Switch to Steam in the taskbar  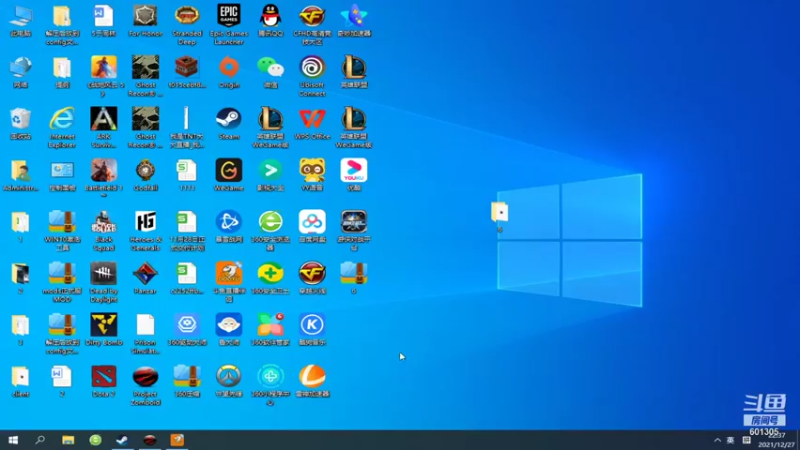(122, 440)
